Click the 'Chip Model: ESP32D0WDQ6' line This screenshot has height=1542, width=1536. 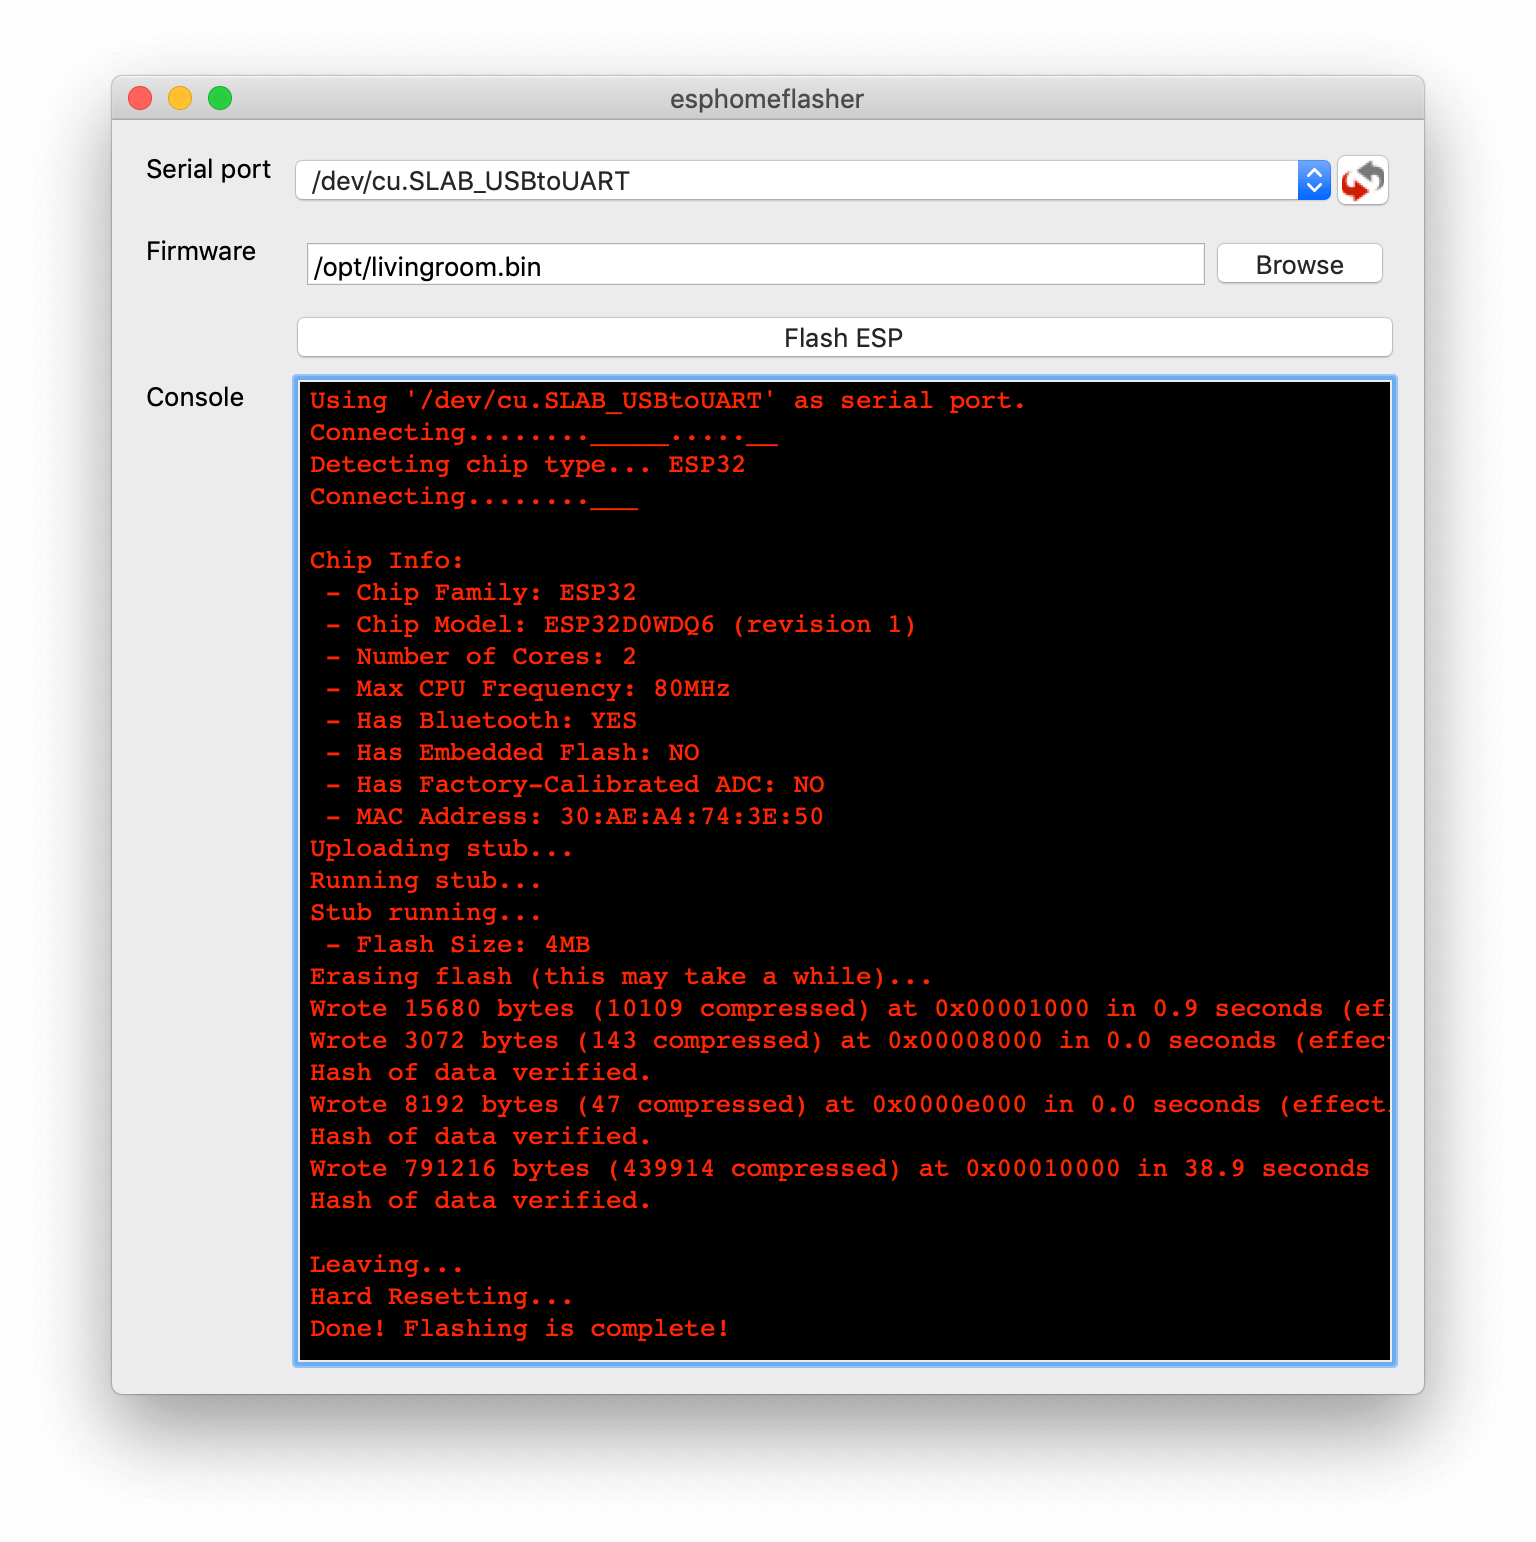[621, 625]
